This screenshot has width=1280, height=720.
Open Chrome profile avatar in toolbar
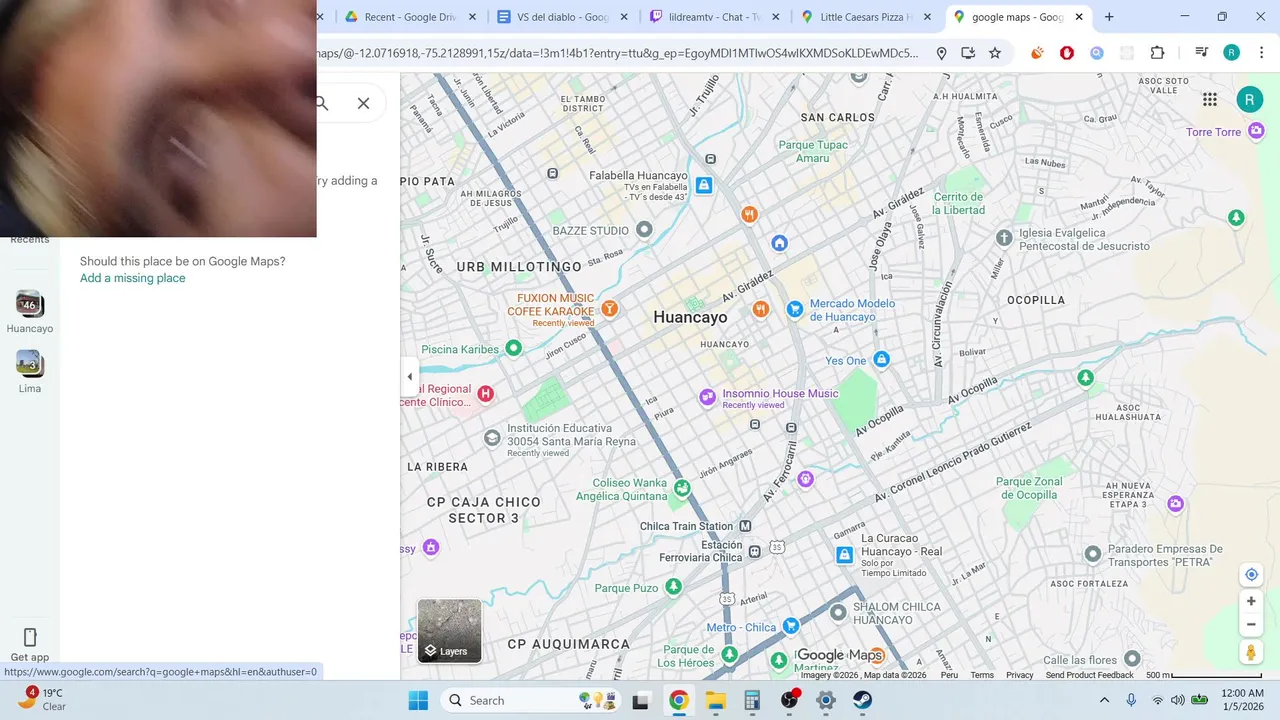(x=1231, y=53)
